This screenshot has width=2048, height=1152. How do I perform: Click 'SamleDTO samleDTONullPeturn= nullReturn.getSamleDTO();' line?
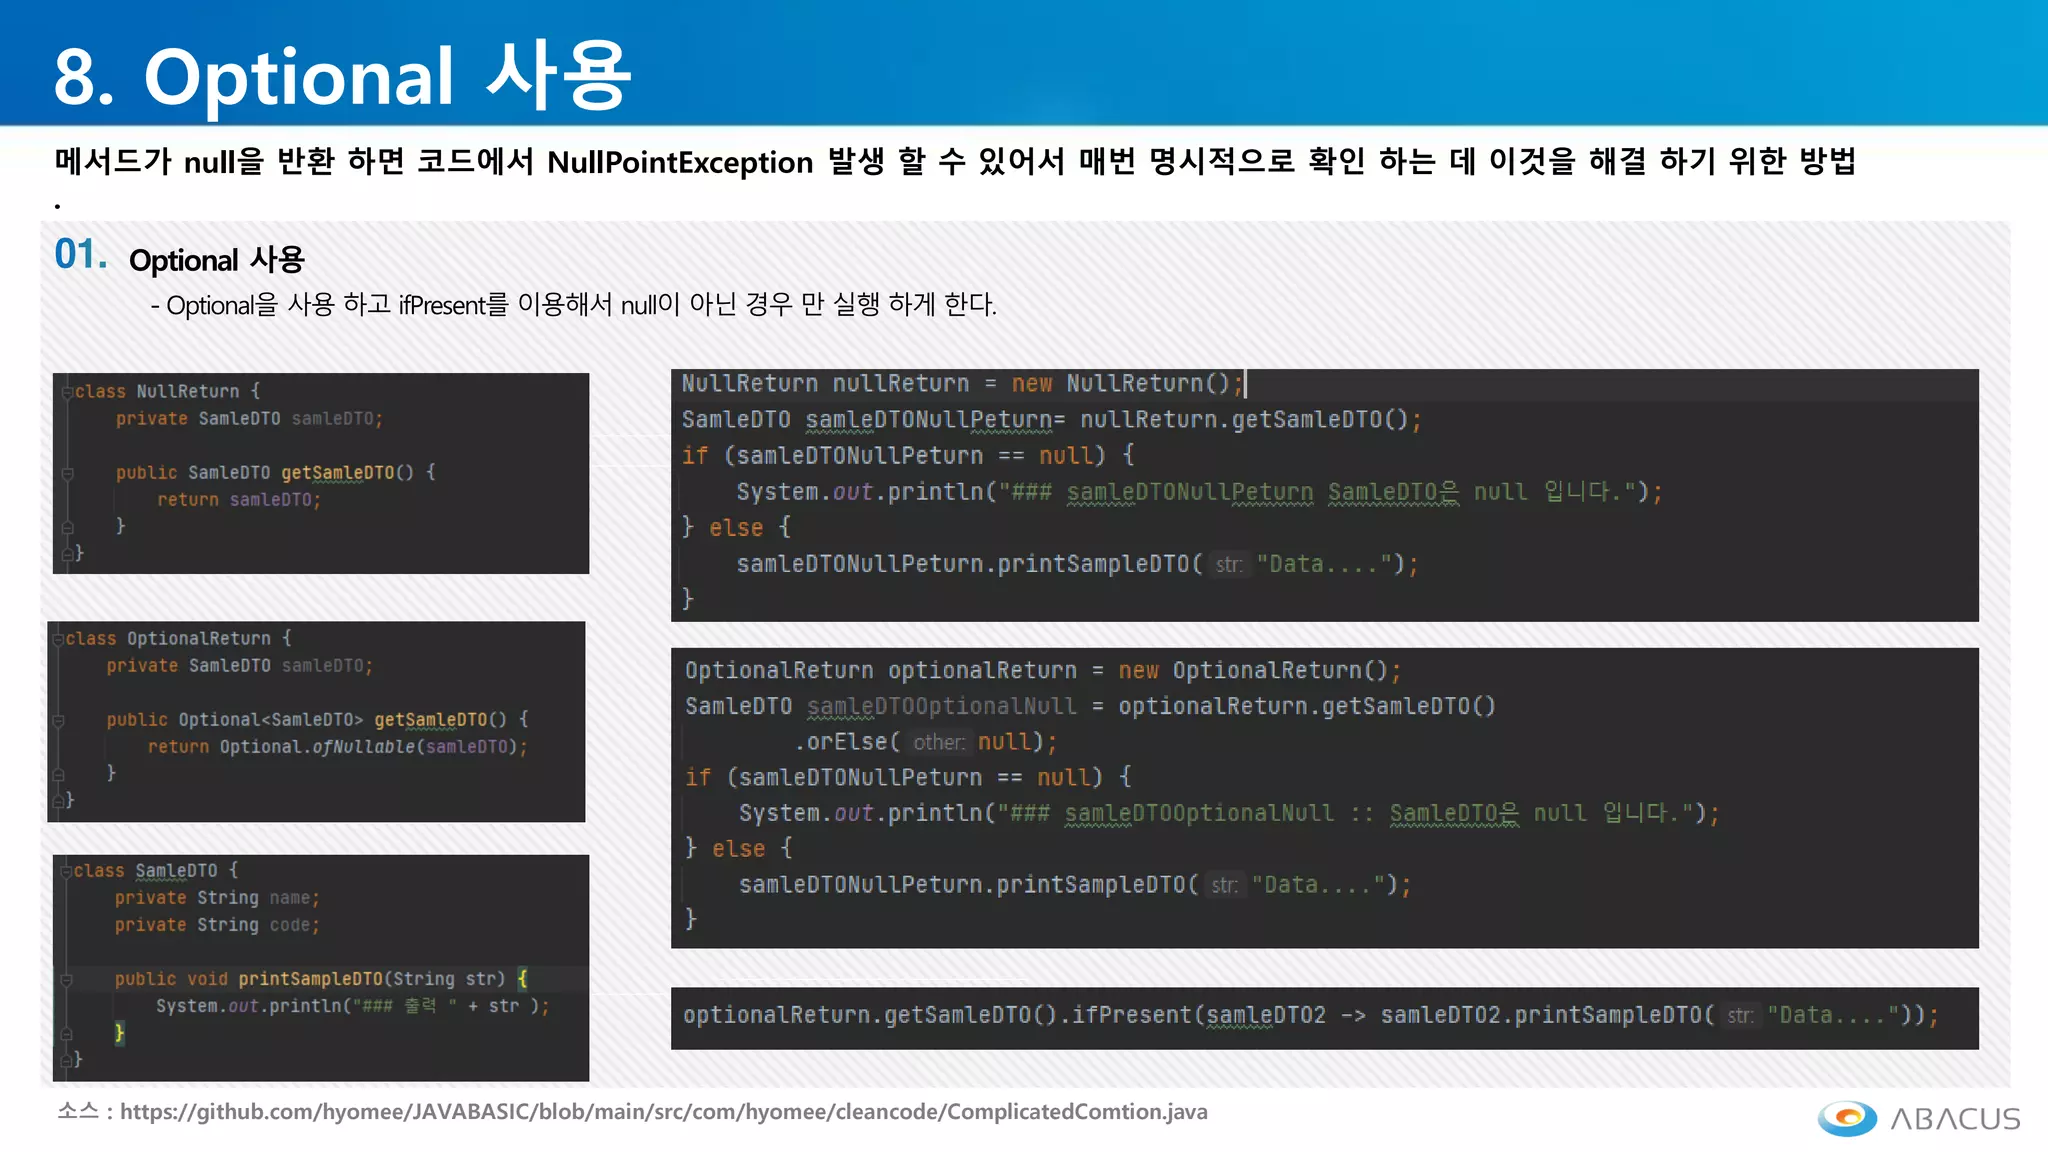coord(1051,420)
